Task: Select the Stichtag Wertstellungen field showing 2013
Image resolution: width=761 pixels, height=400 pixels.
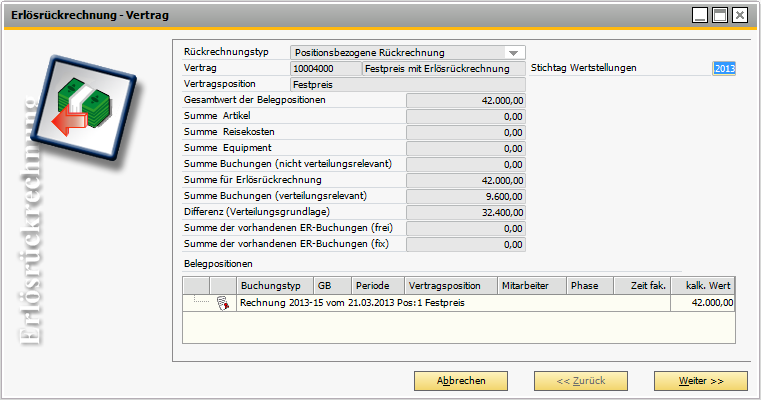Action: click(724, 68)
